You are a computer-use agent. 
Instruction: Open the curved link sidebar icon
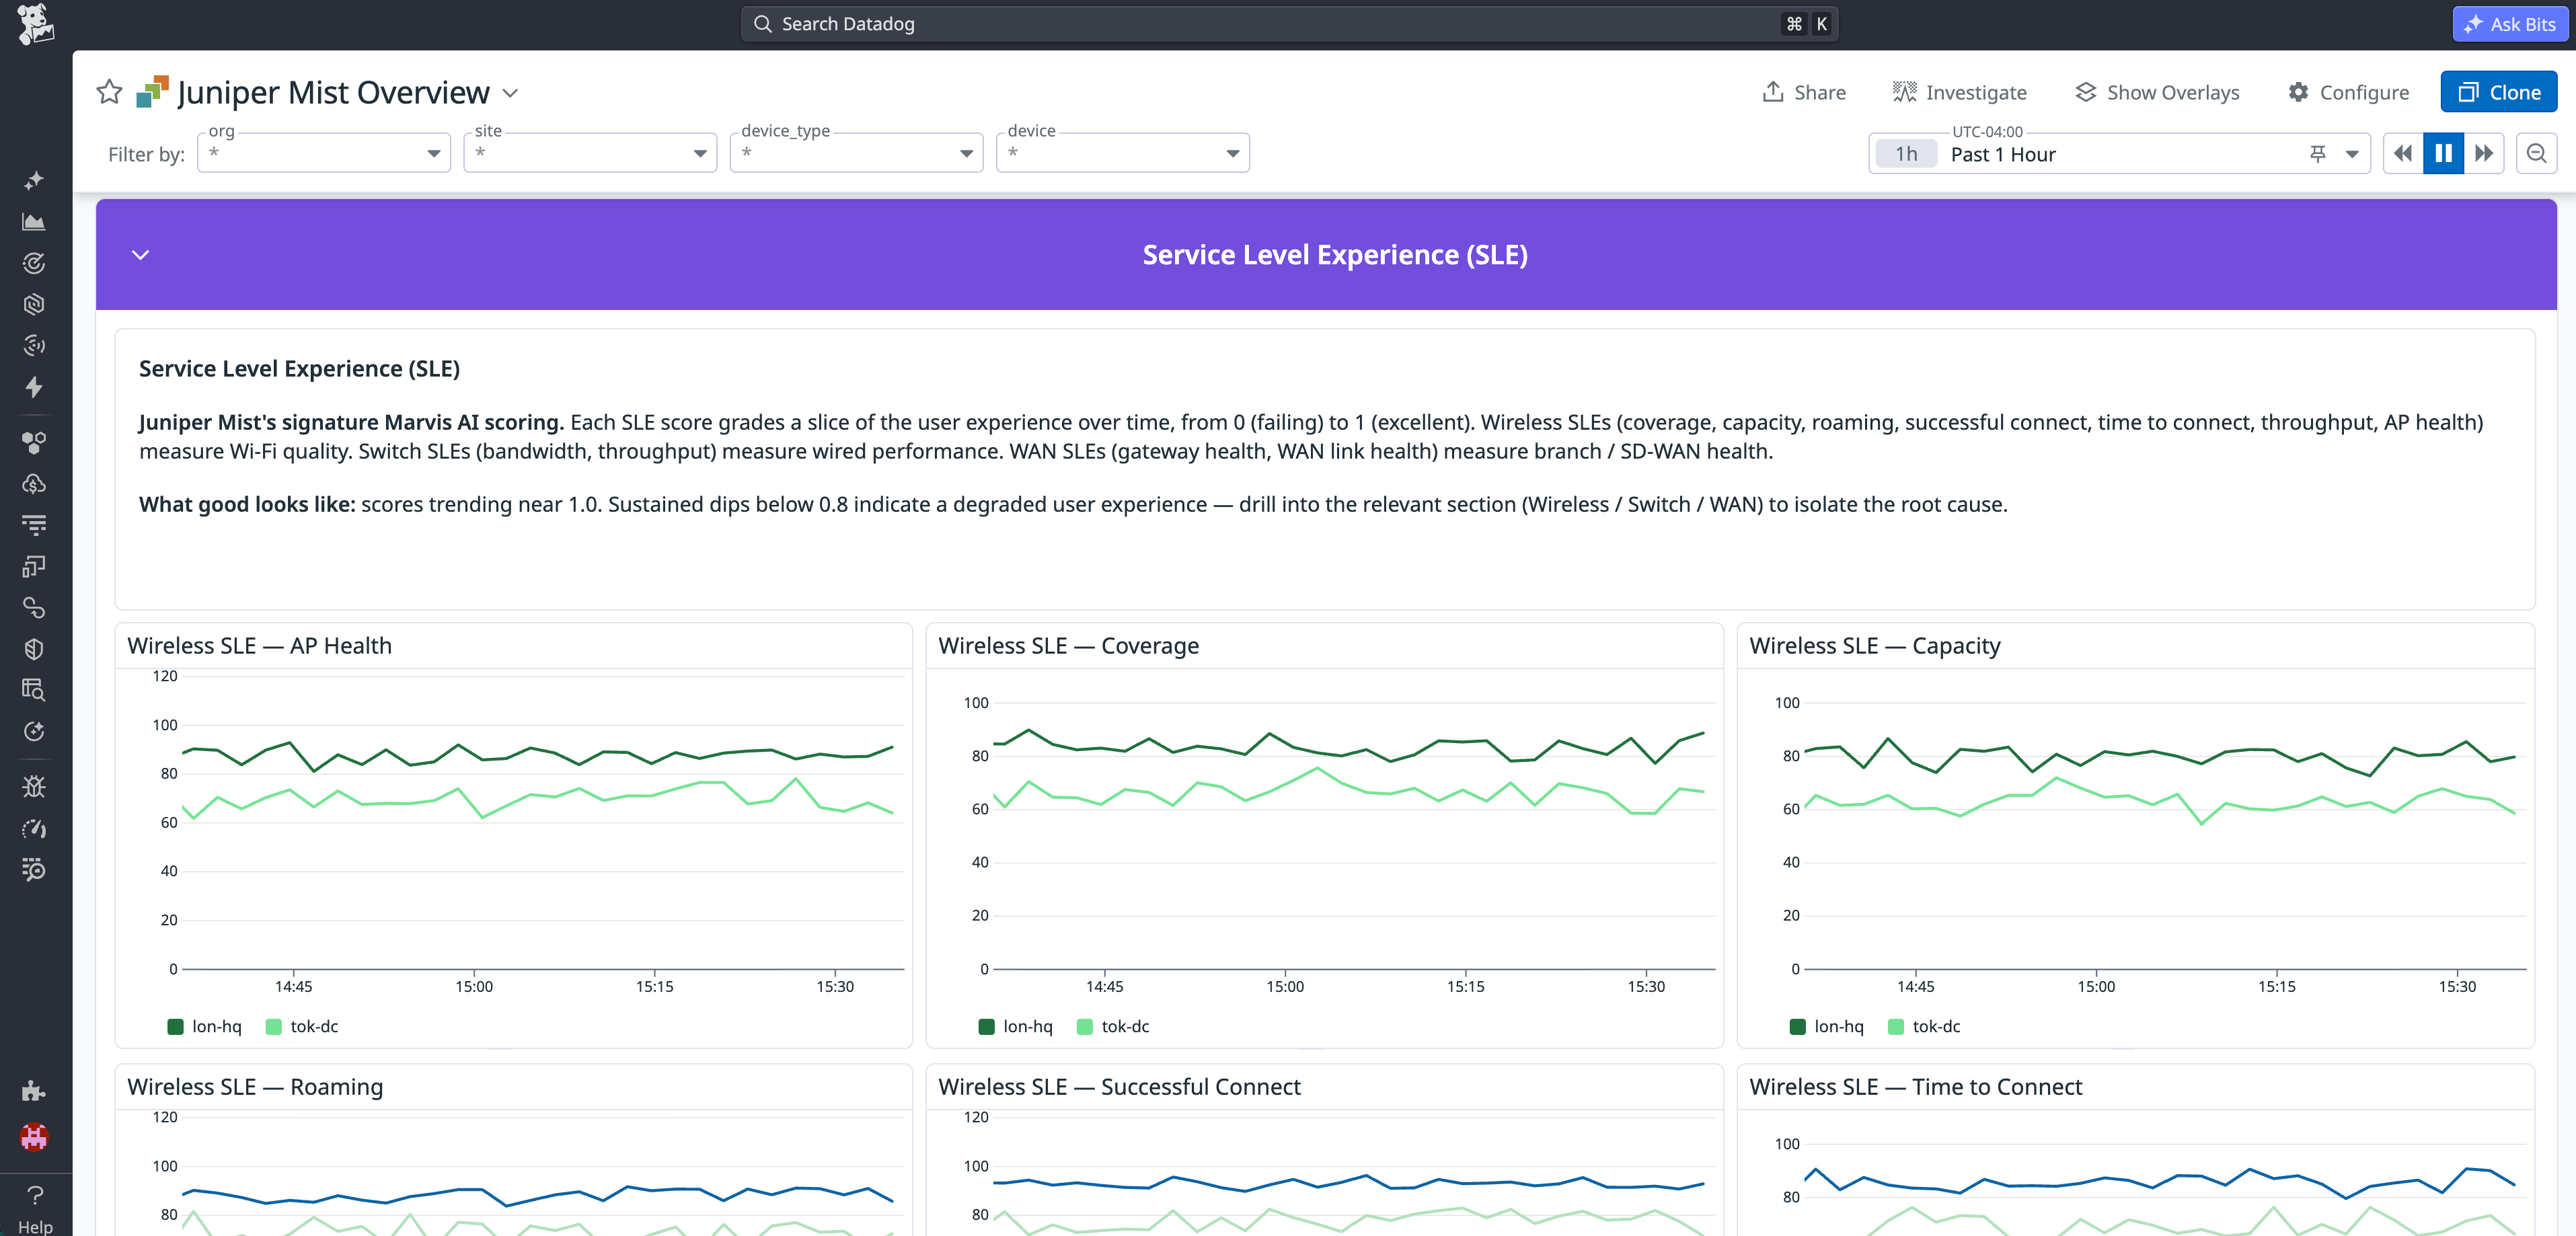[34, 607]
